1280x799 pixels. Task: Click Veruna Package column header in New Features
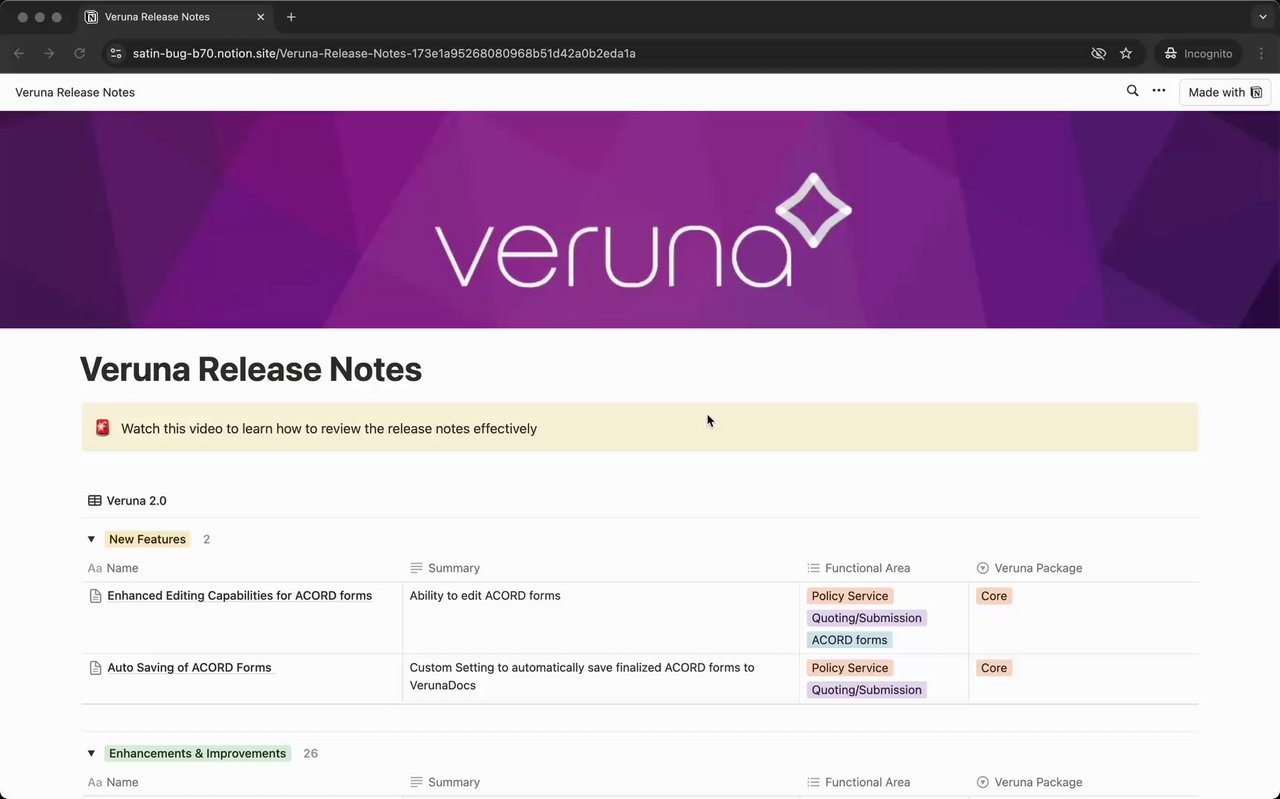coord(1029,568)
